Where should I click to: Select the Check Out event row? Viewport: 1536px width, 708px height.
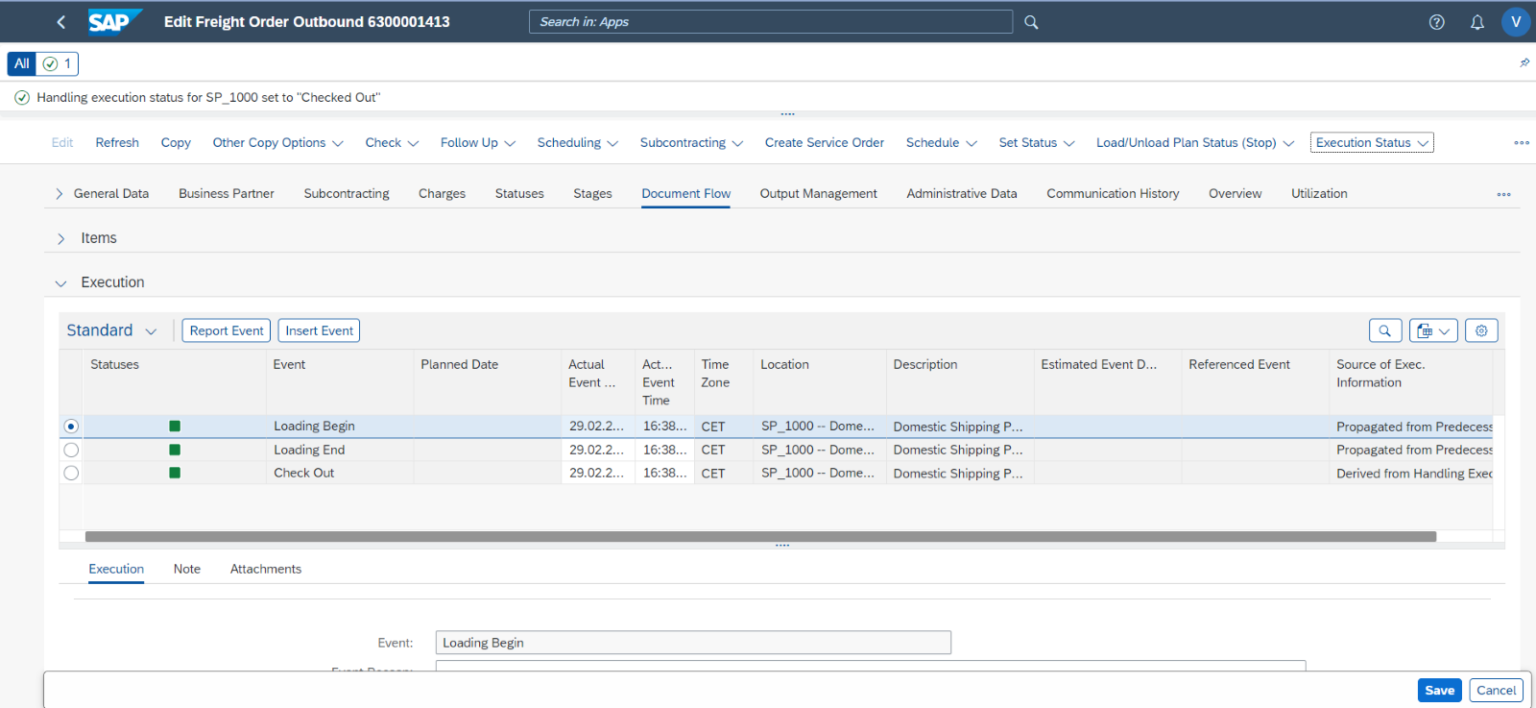coord(71,473)
